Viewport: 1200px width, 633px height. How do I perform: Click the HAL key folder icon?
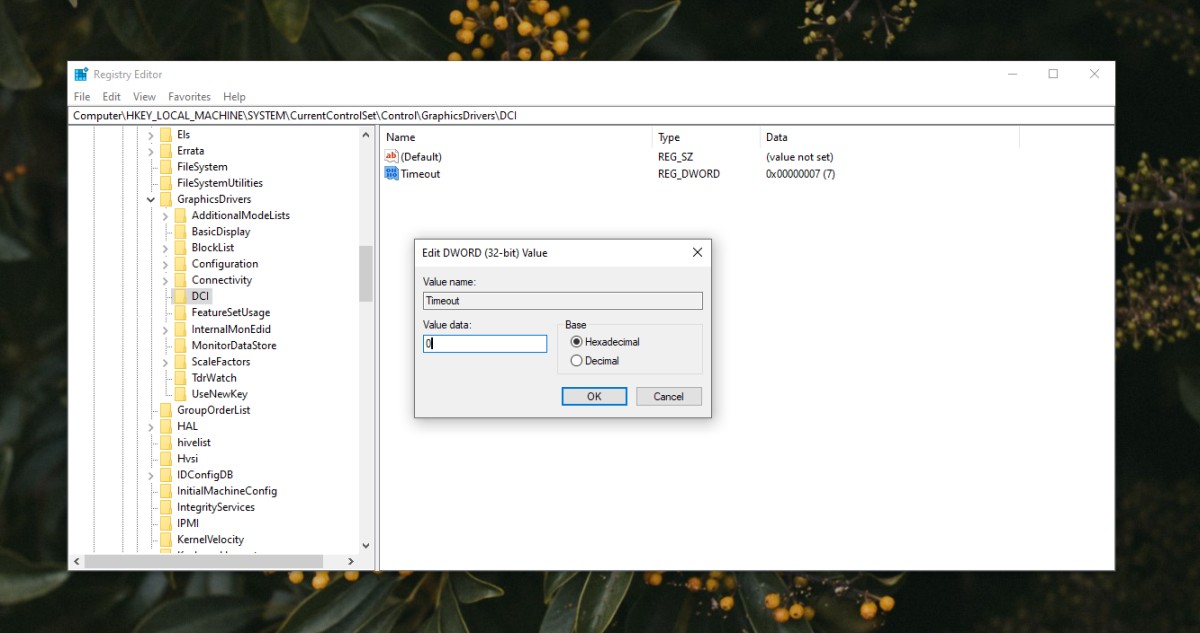(166, 425)
